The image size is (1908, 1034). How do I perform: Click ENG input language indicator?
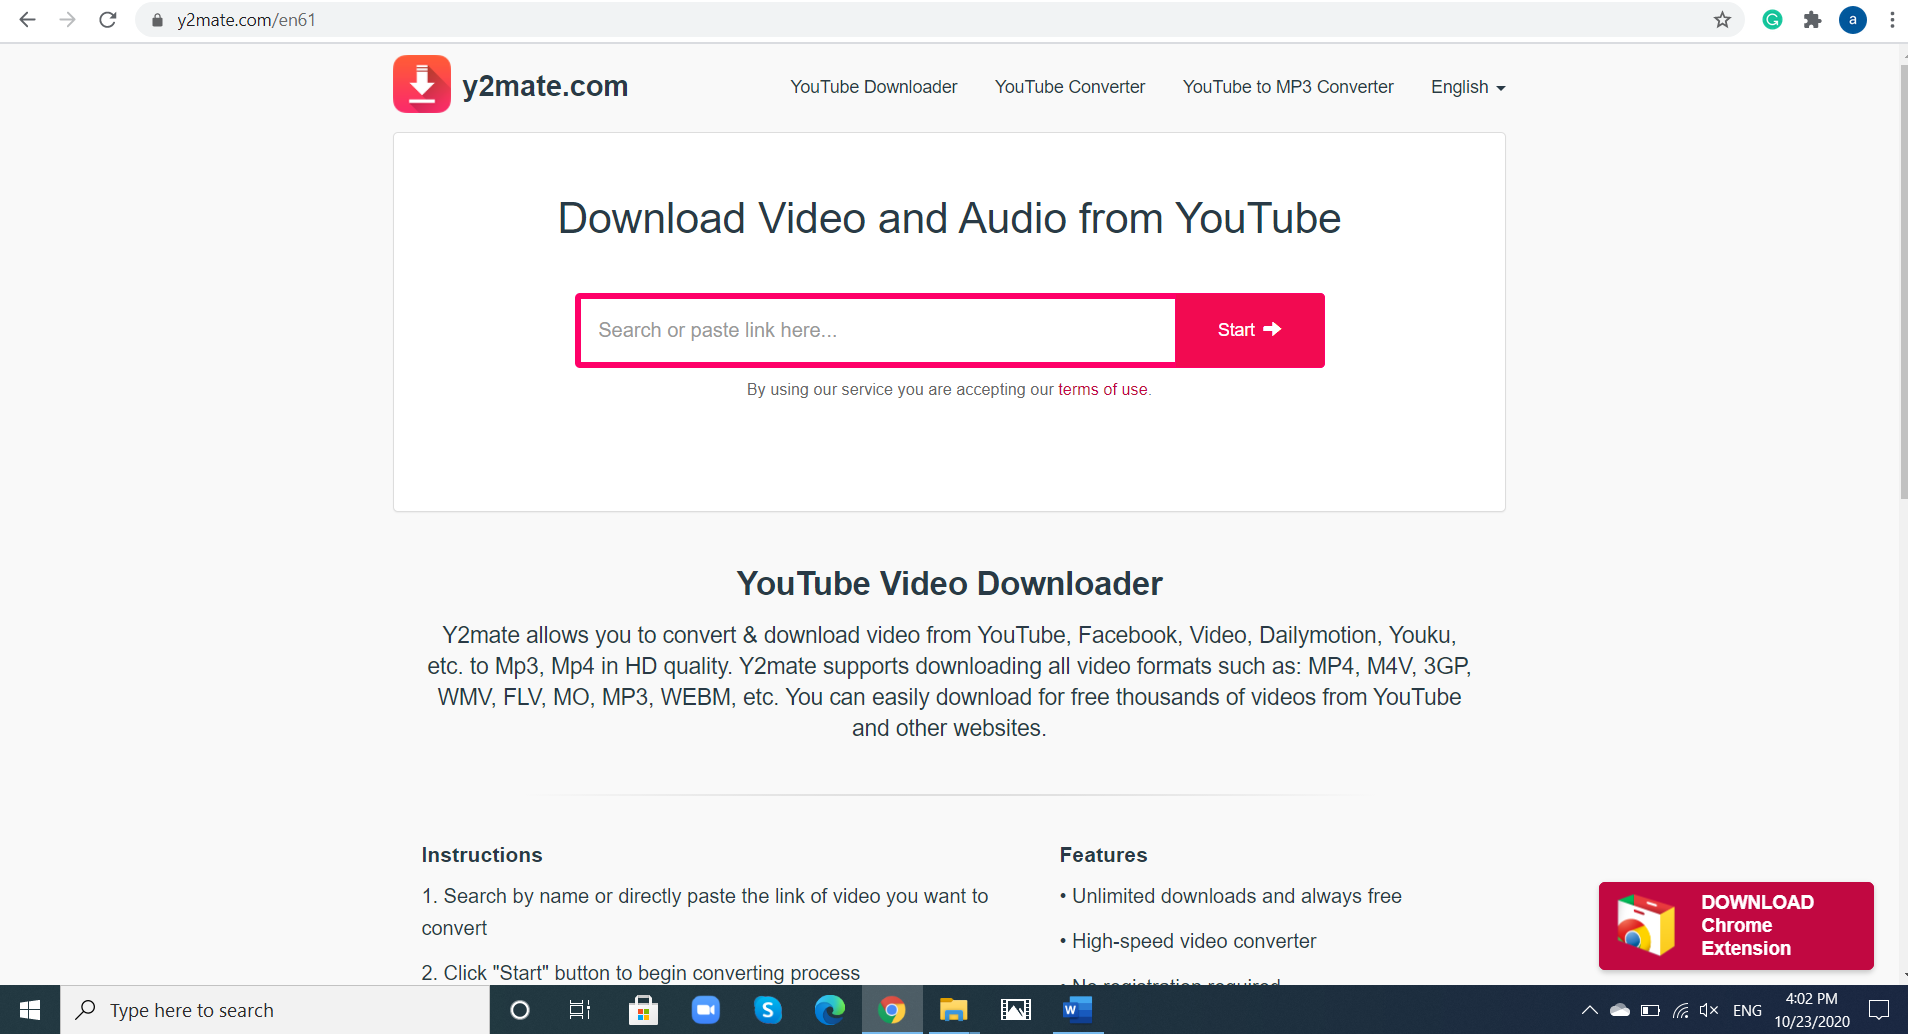click(x=1747, y=1010)
